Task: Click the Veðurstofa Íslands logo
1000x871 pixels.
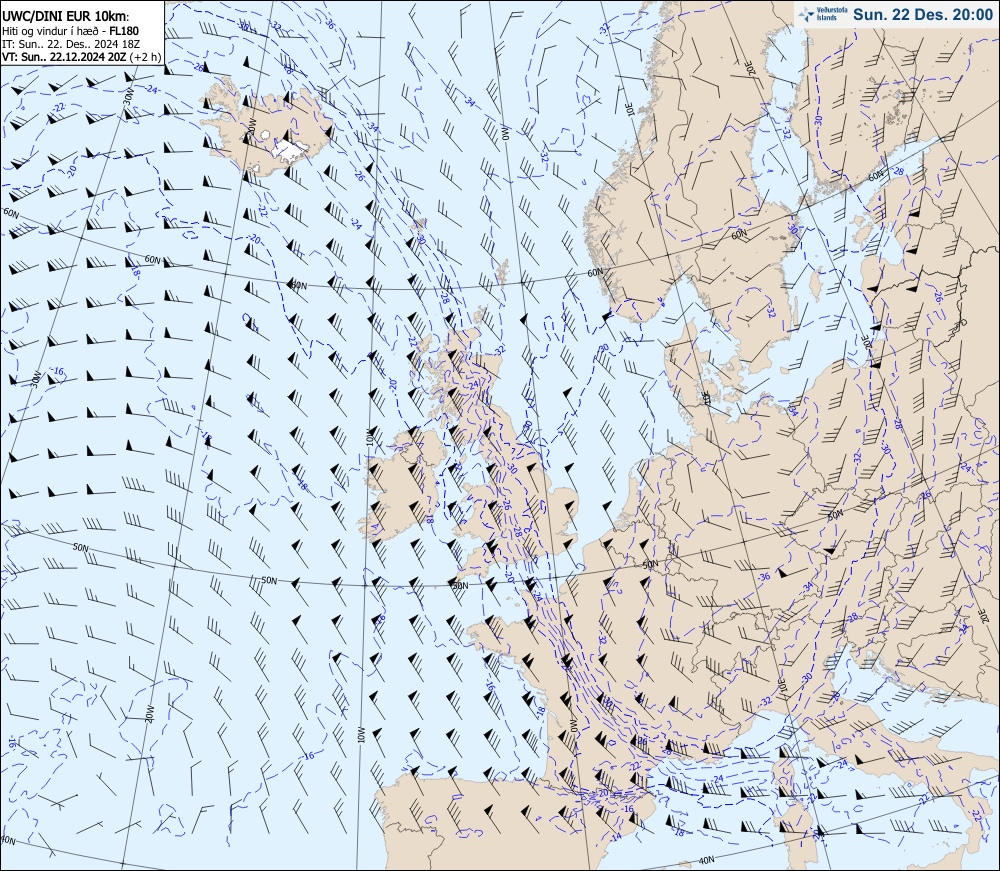Action: pyautogui.click(x=822, y=14)
